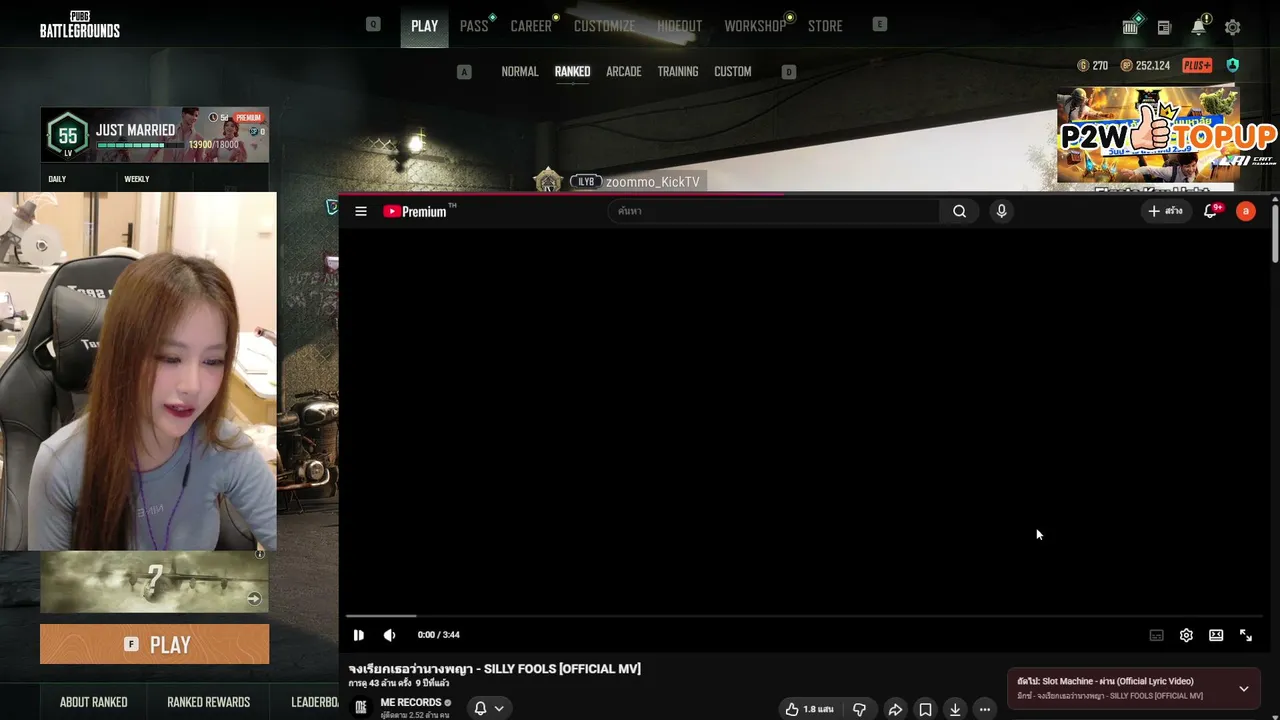Open the ME RECORDS channel name link
This screenshot has height=720, width=1280.
coord(411,702)
